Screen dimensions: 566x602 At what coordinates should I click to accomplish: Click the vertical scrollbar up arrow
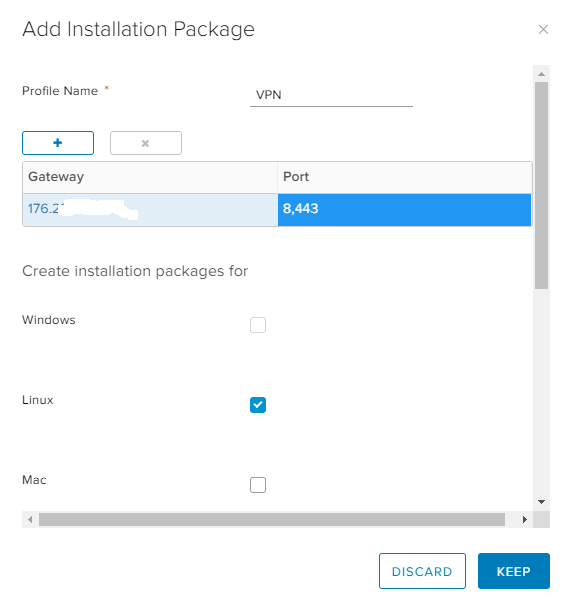[x=541, y=74]
